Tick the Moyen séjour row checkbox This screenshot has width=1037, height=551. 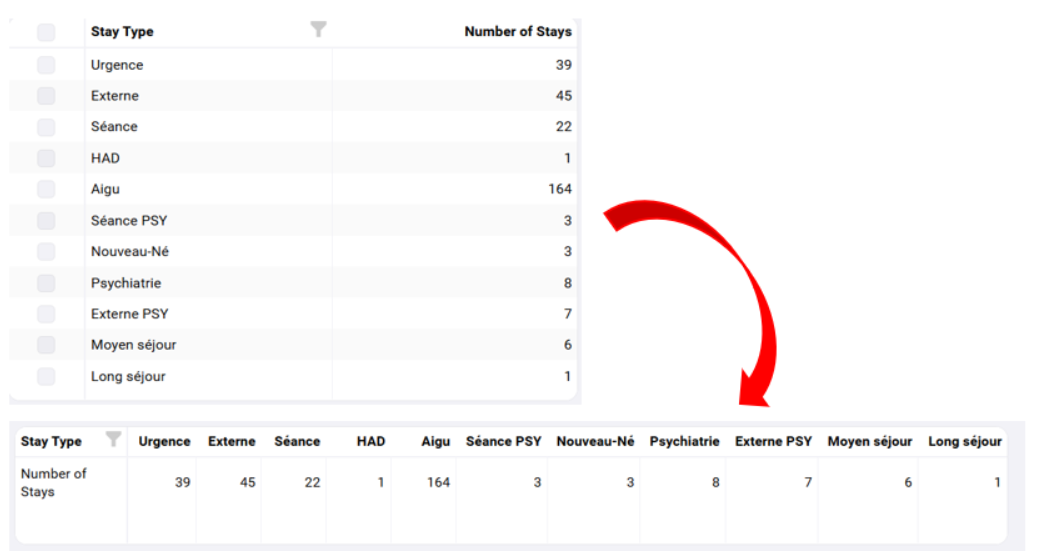pyautogui.click(x=46, y=345)
